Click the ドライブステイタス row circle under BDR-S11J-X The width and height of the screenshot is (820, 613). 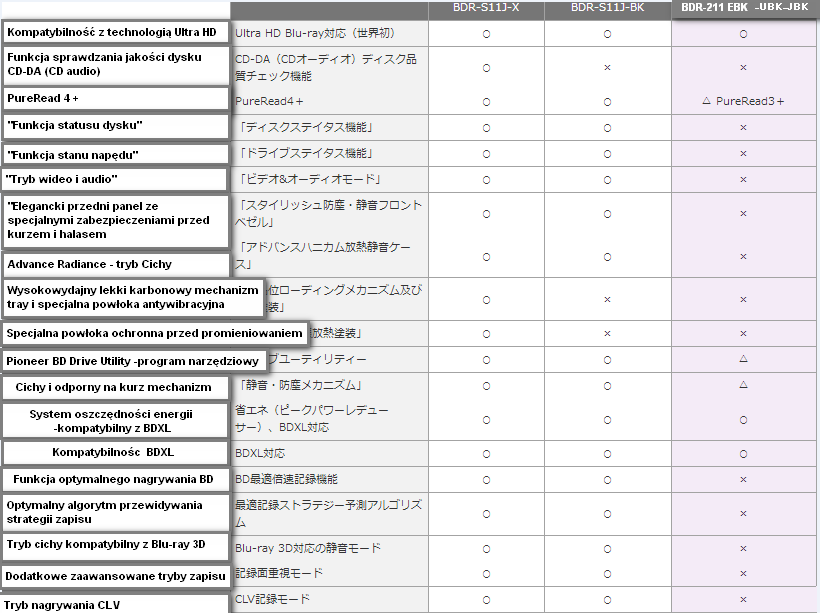[x=486, y=154]
